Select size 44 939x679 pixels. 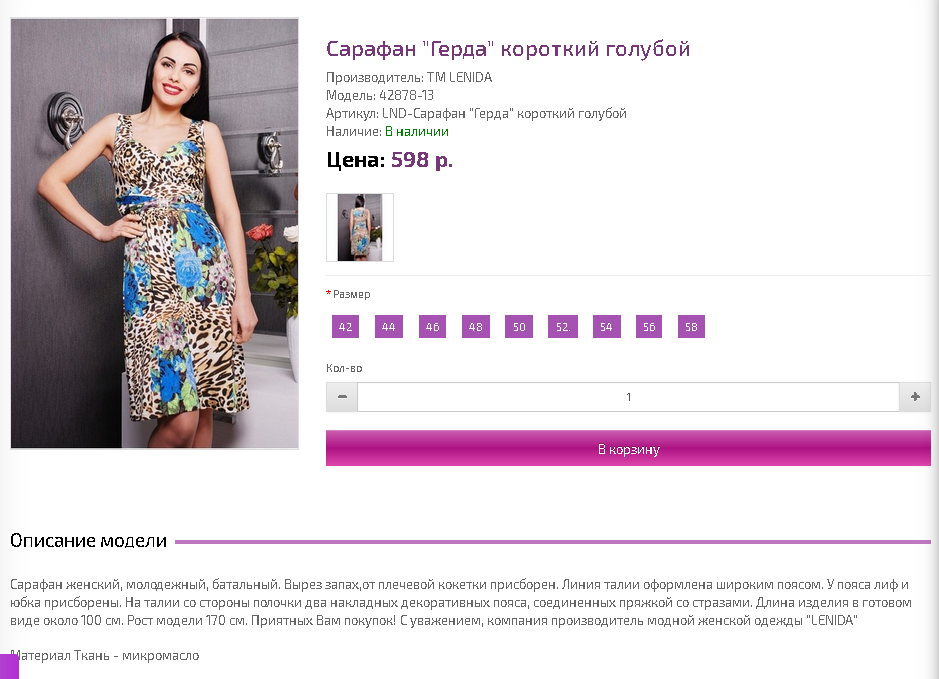coord(389,327)
